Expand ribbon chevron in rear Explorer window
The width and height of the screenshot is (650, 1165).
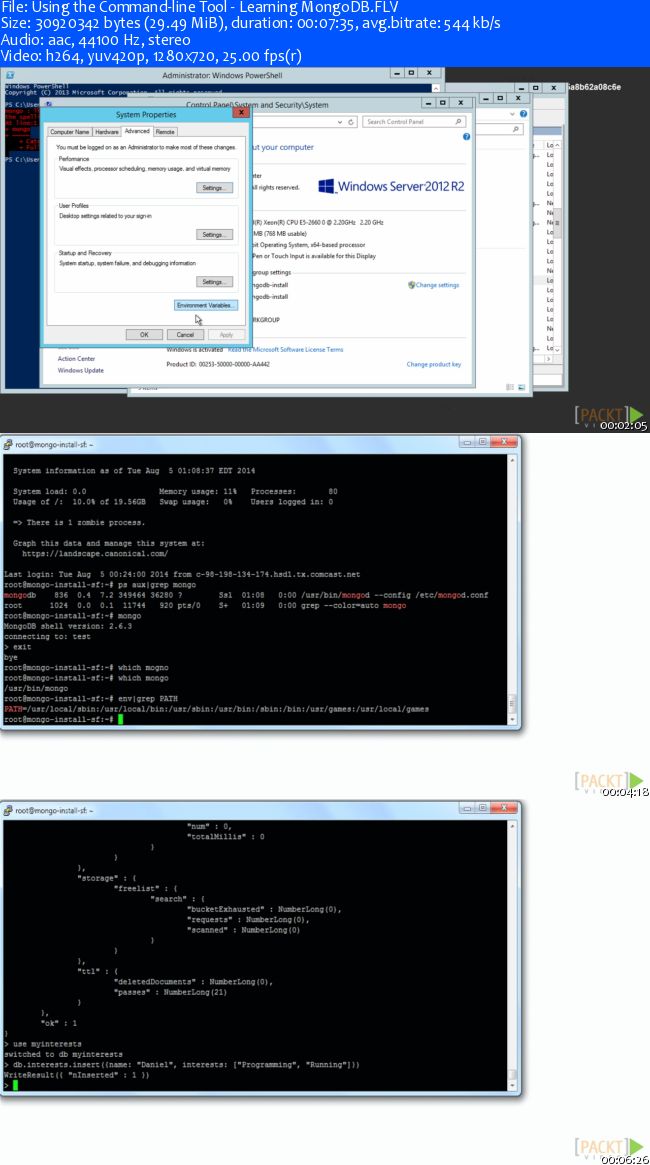513,114
